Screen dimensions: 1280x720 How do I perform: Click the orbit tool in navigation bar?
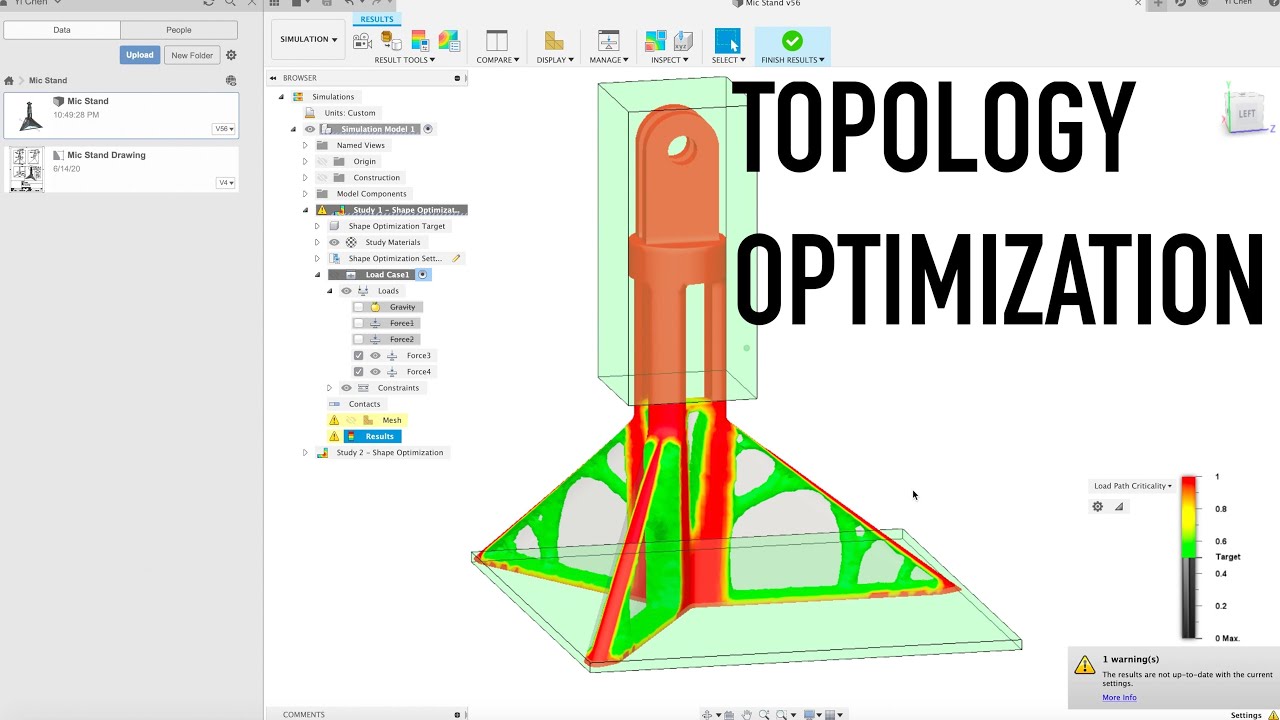[x=707, y=715]
